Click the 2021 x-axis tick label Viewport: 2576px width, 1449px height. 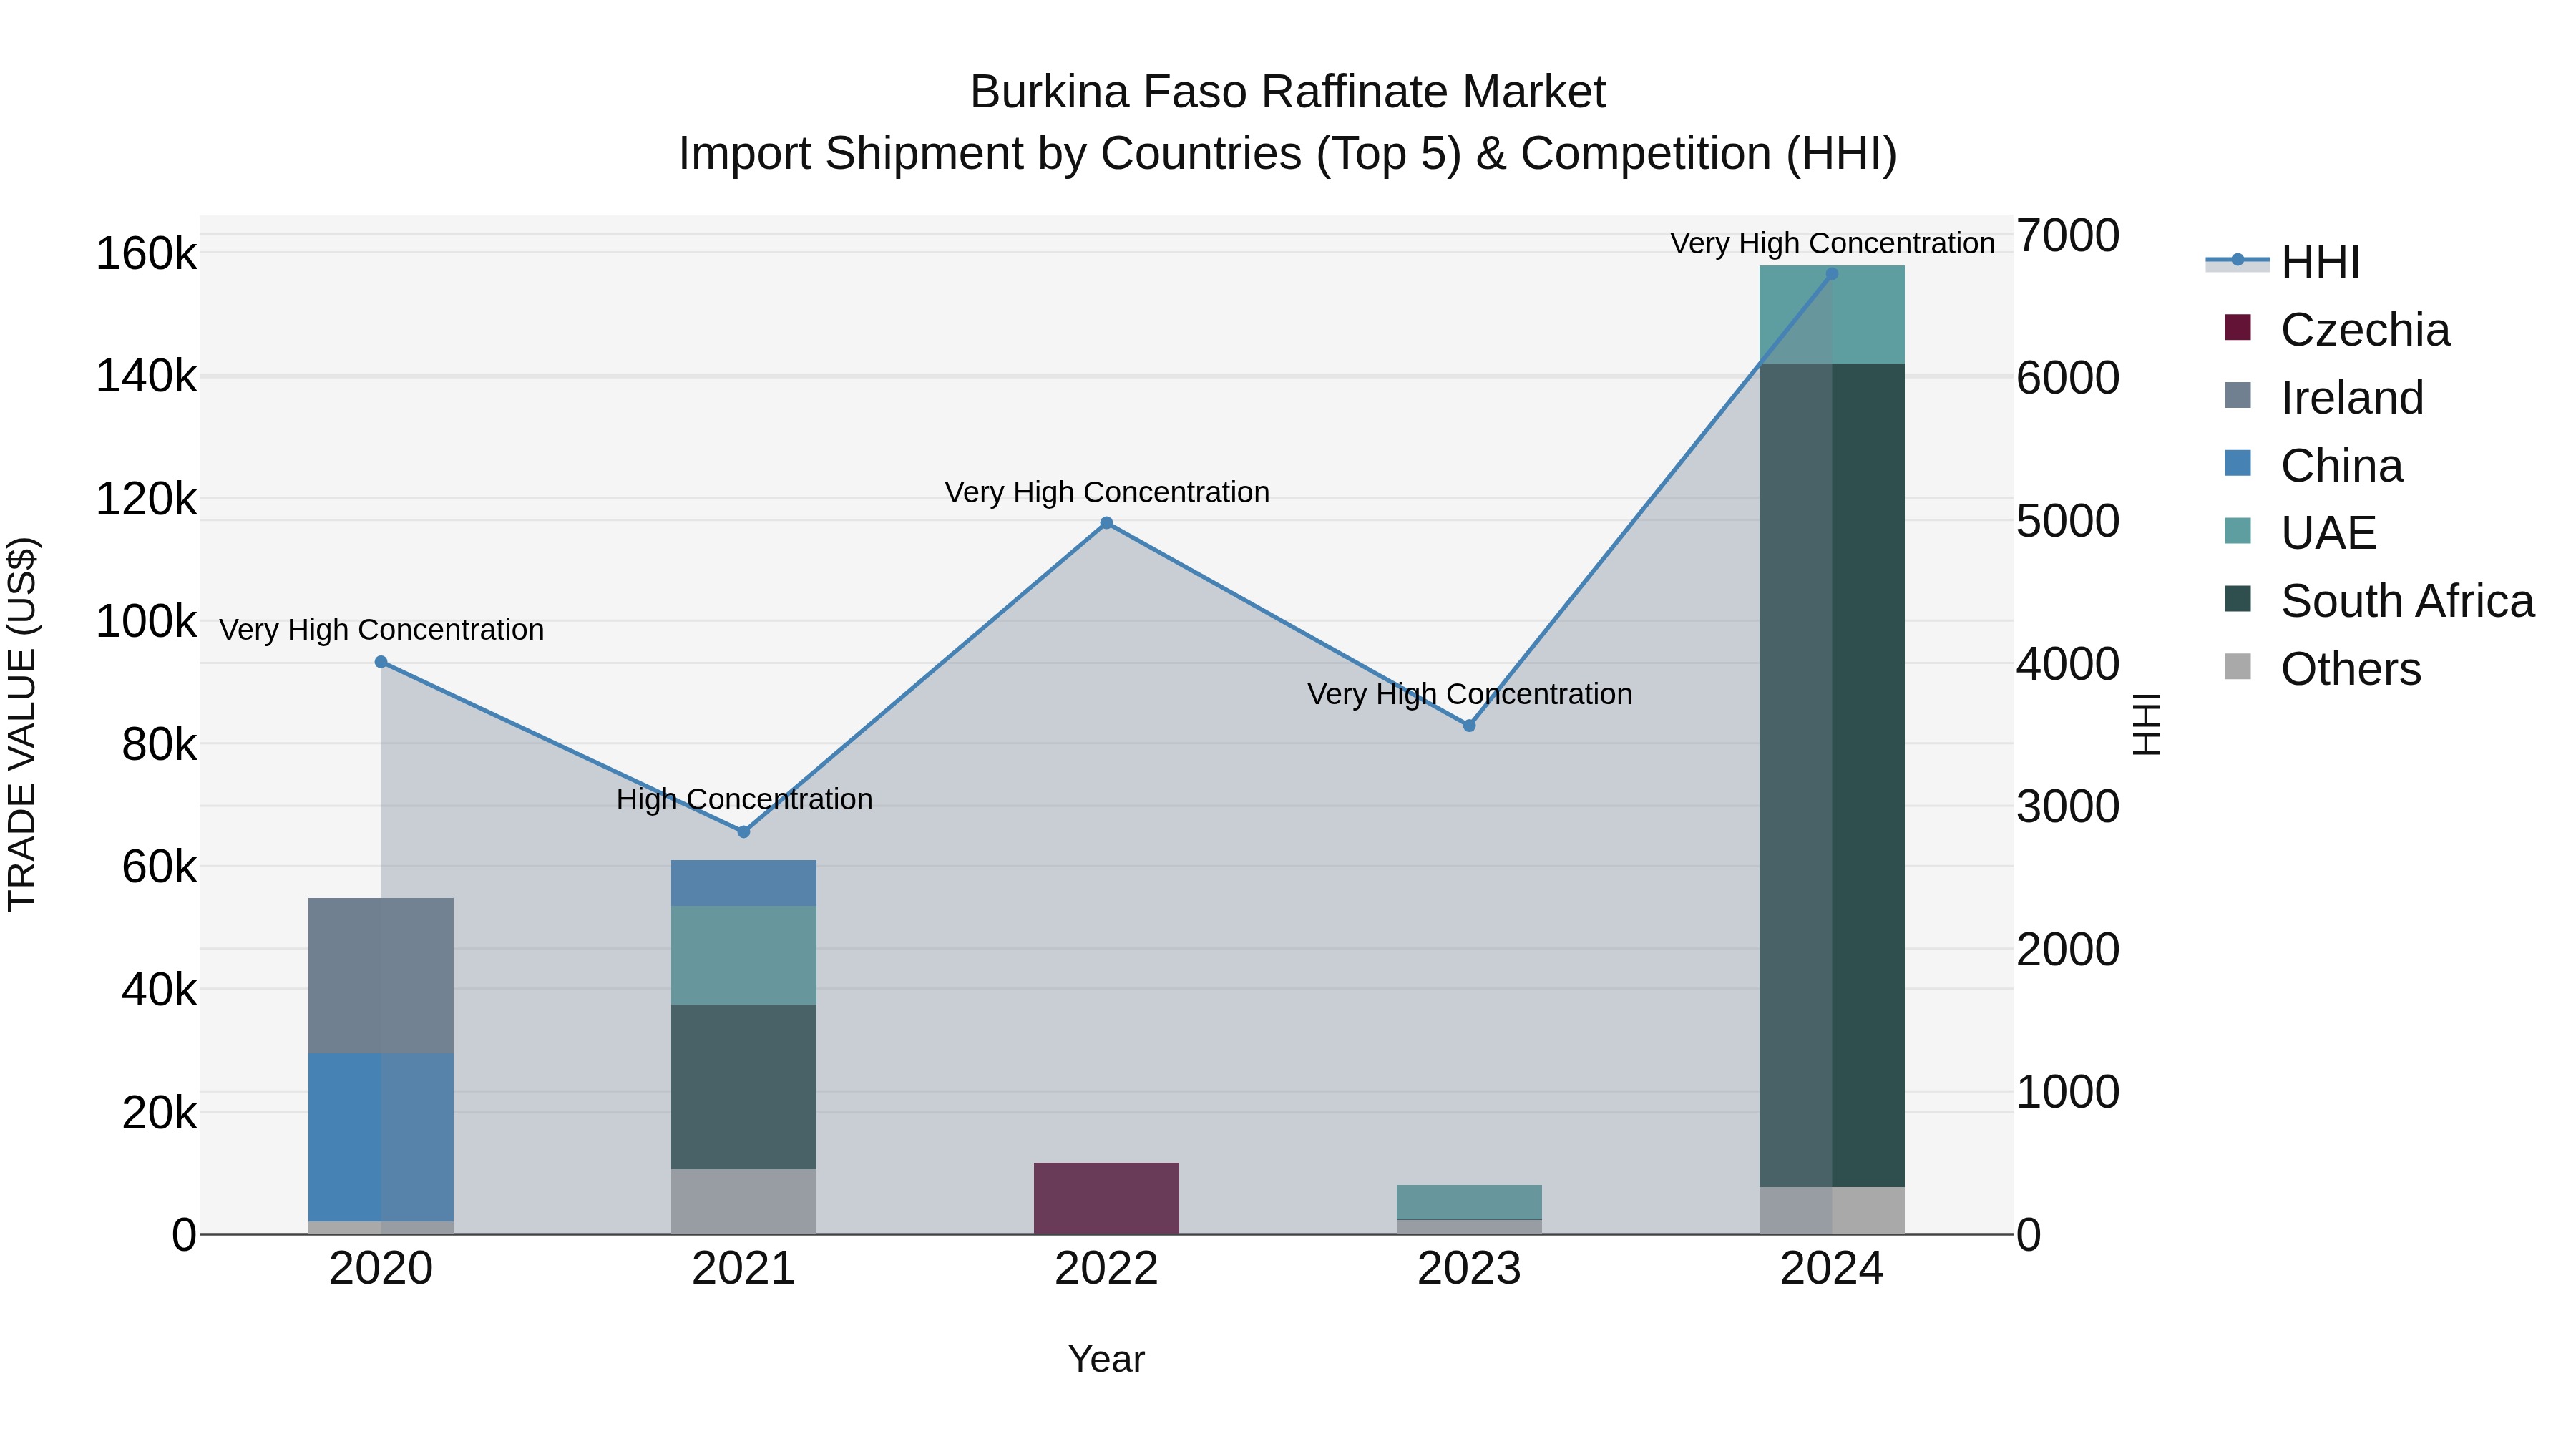coord(744,1269)
